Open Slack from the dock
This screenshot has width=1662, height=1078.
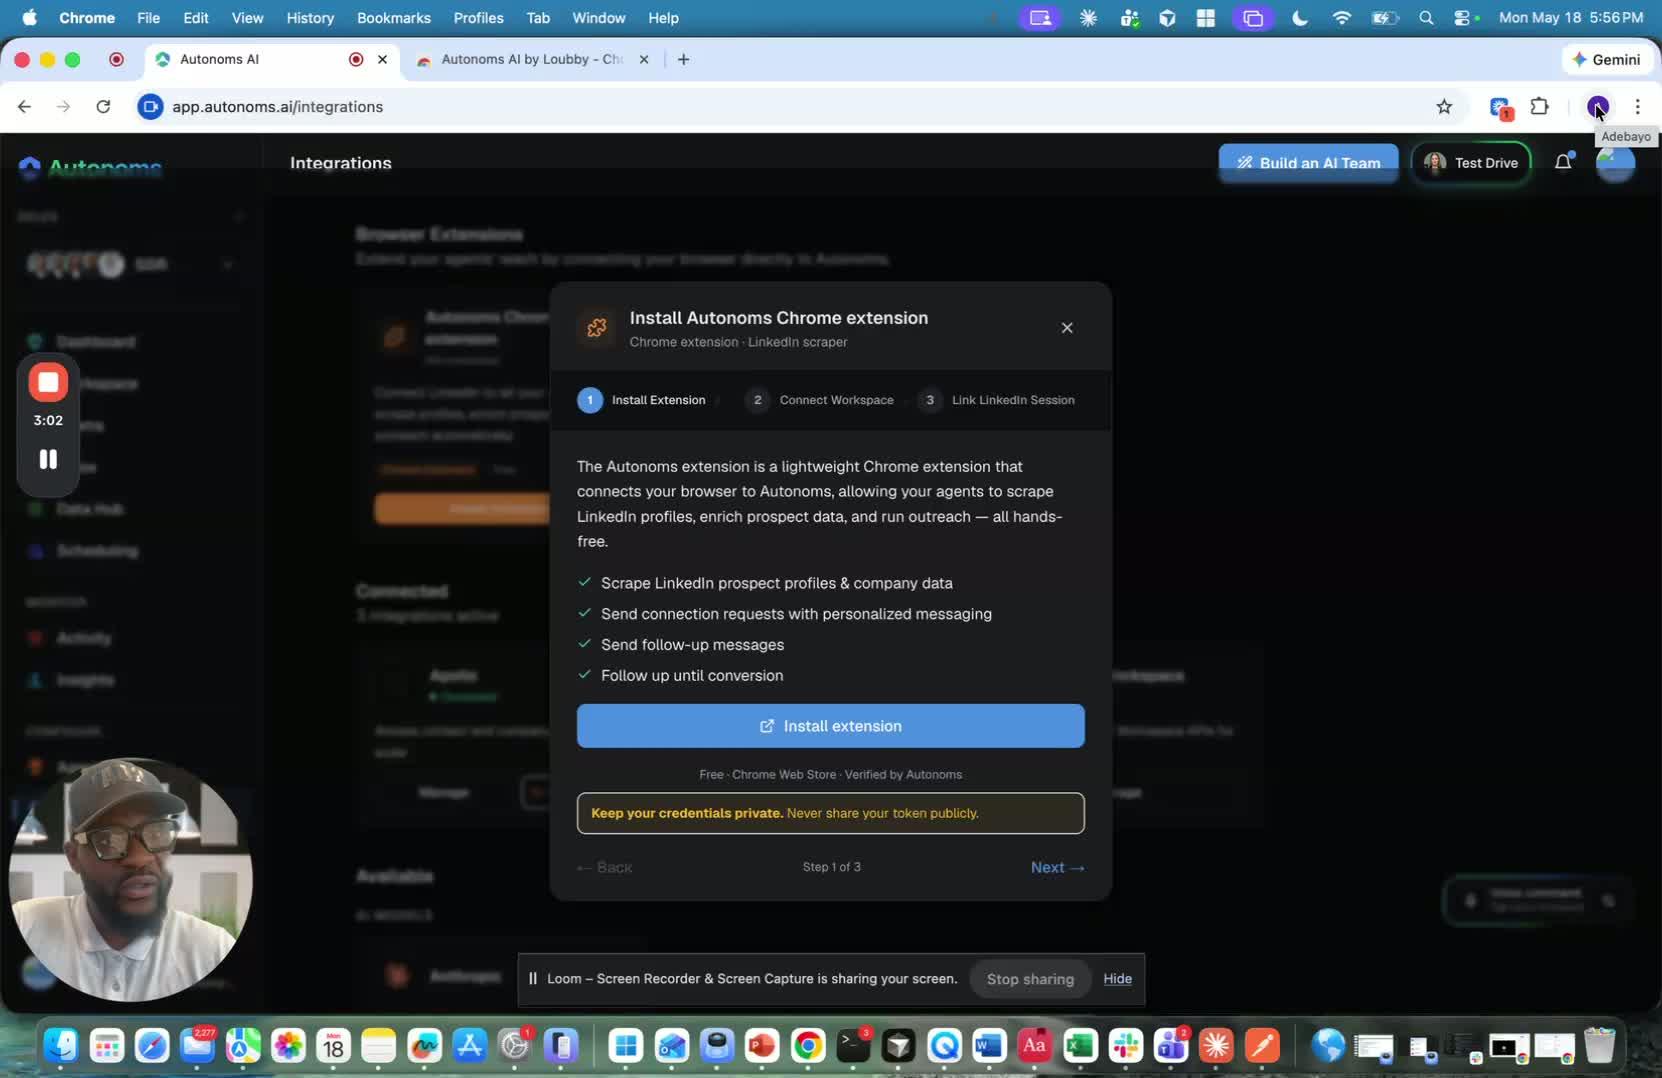tap(1126, 1046)
